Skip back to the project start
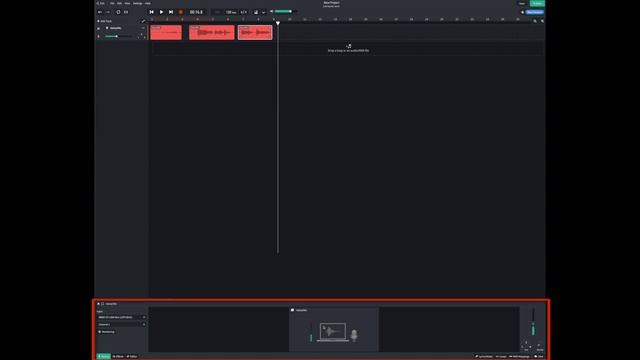 [151, 12]
